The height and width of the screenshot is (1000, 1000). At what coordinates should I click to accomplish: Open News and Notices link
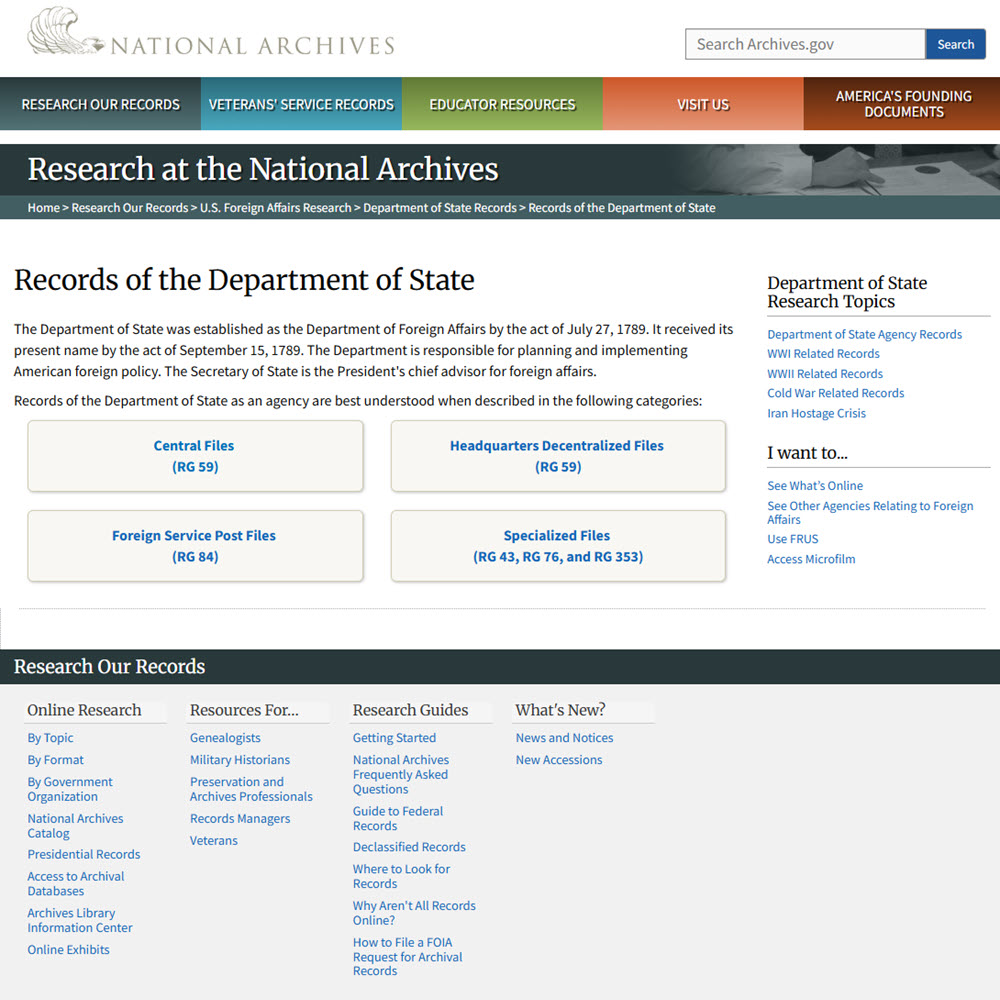[x=564, y=738]
